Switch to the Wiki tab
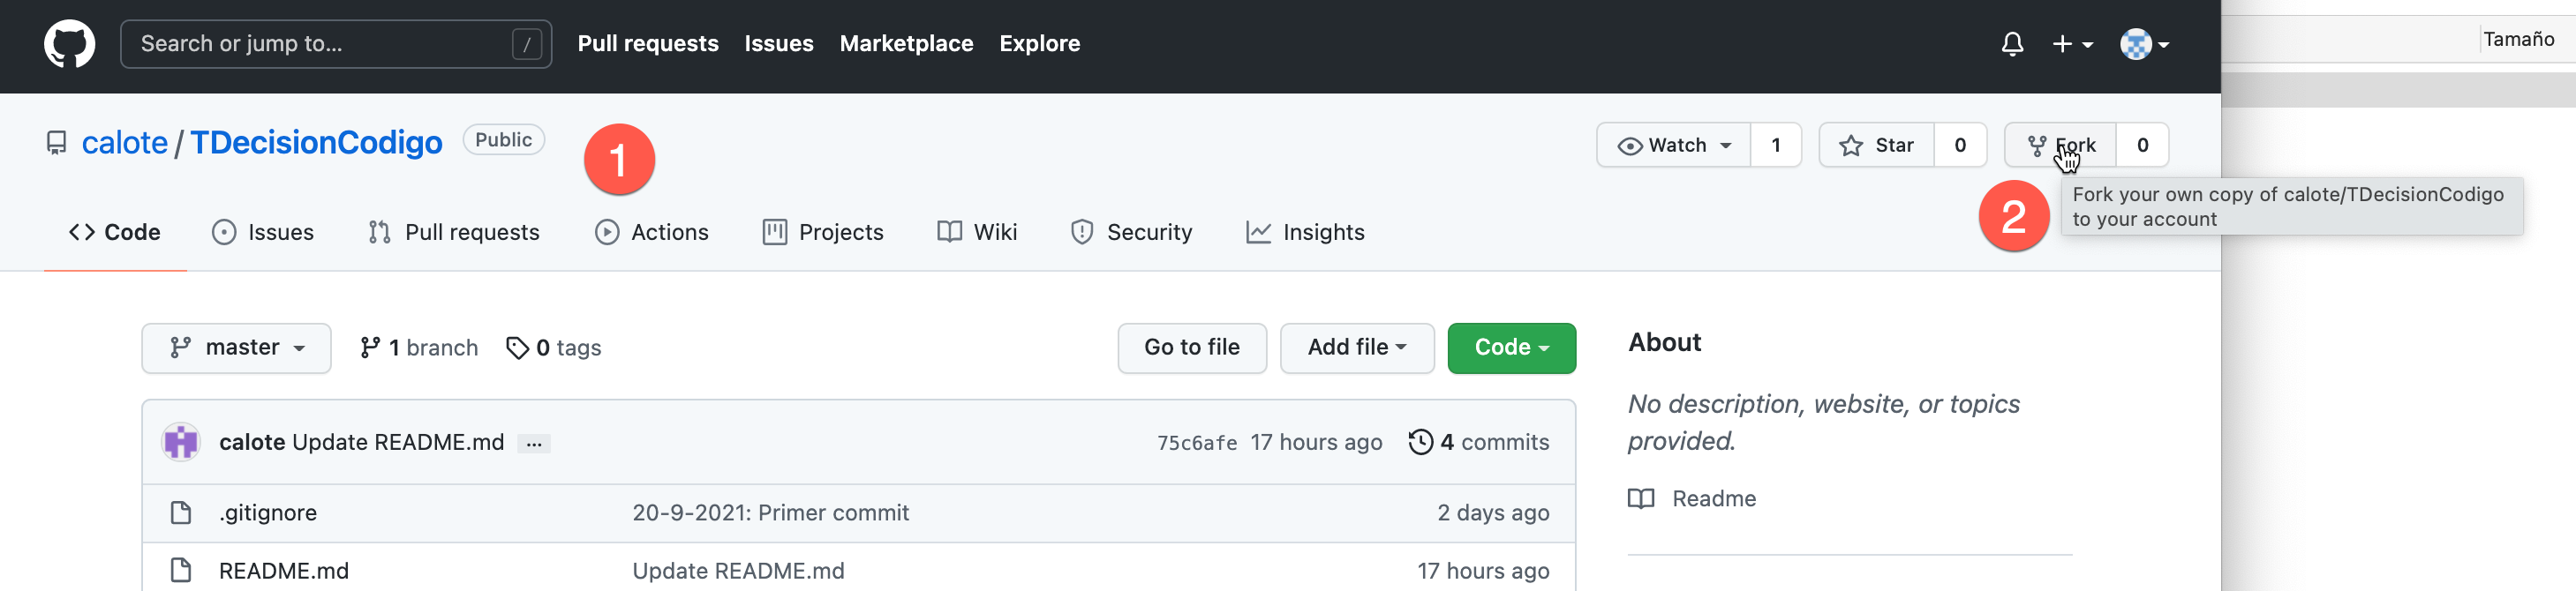 [x=977, y=232]
